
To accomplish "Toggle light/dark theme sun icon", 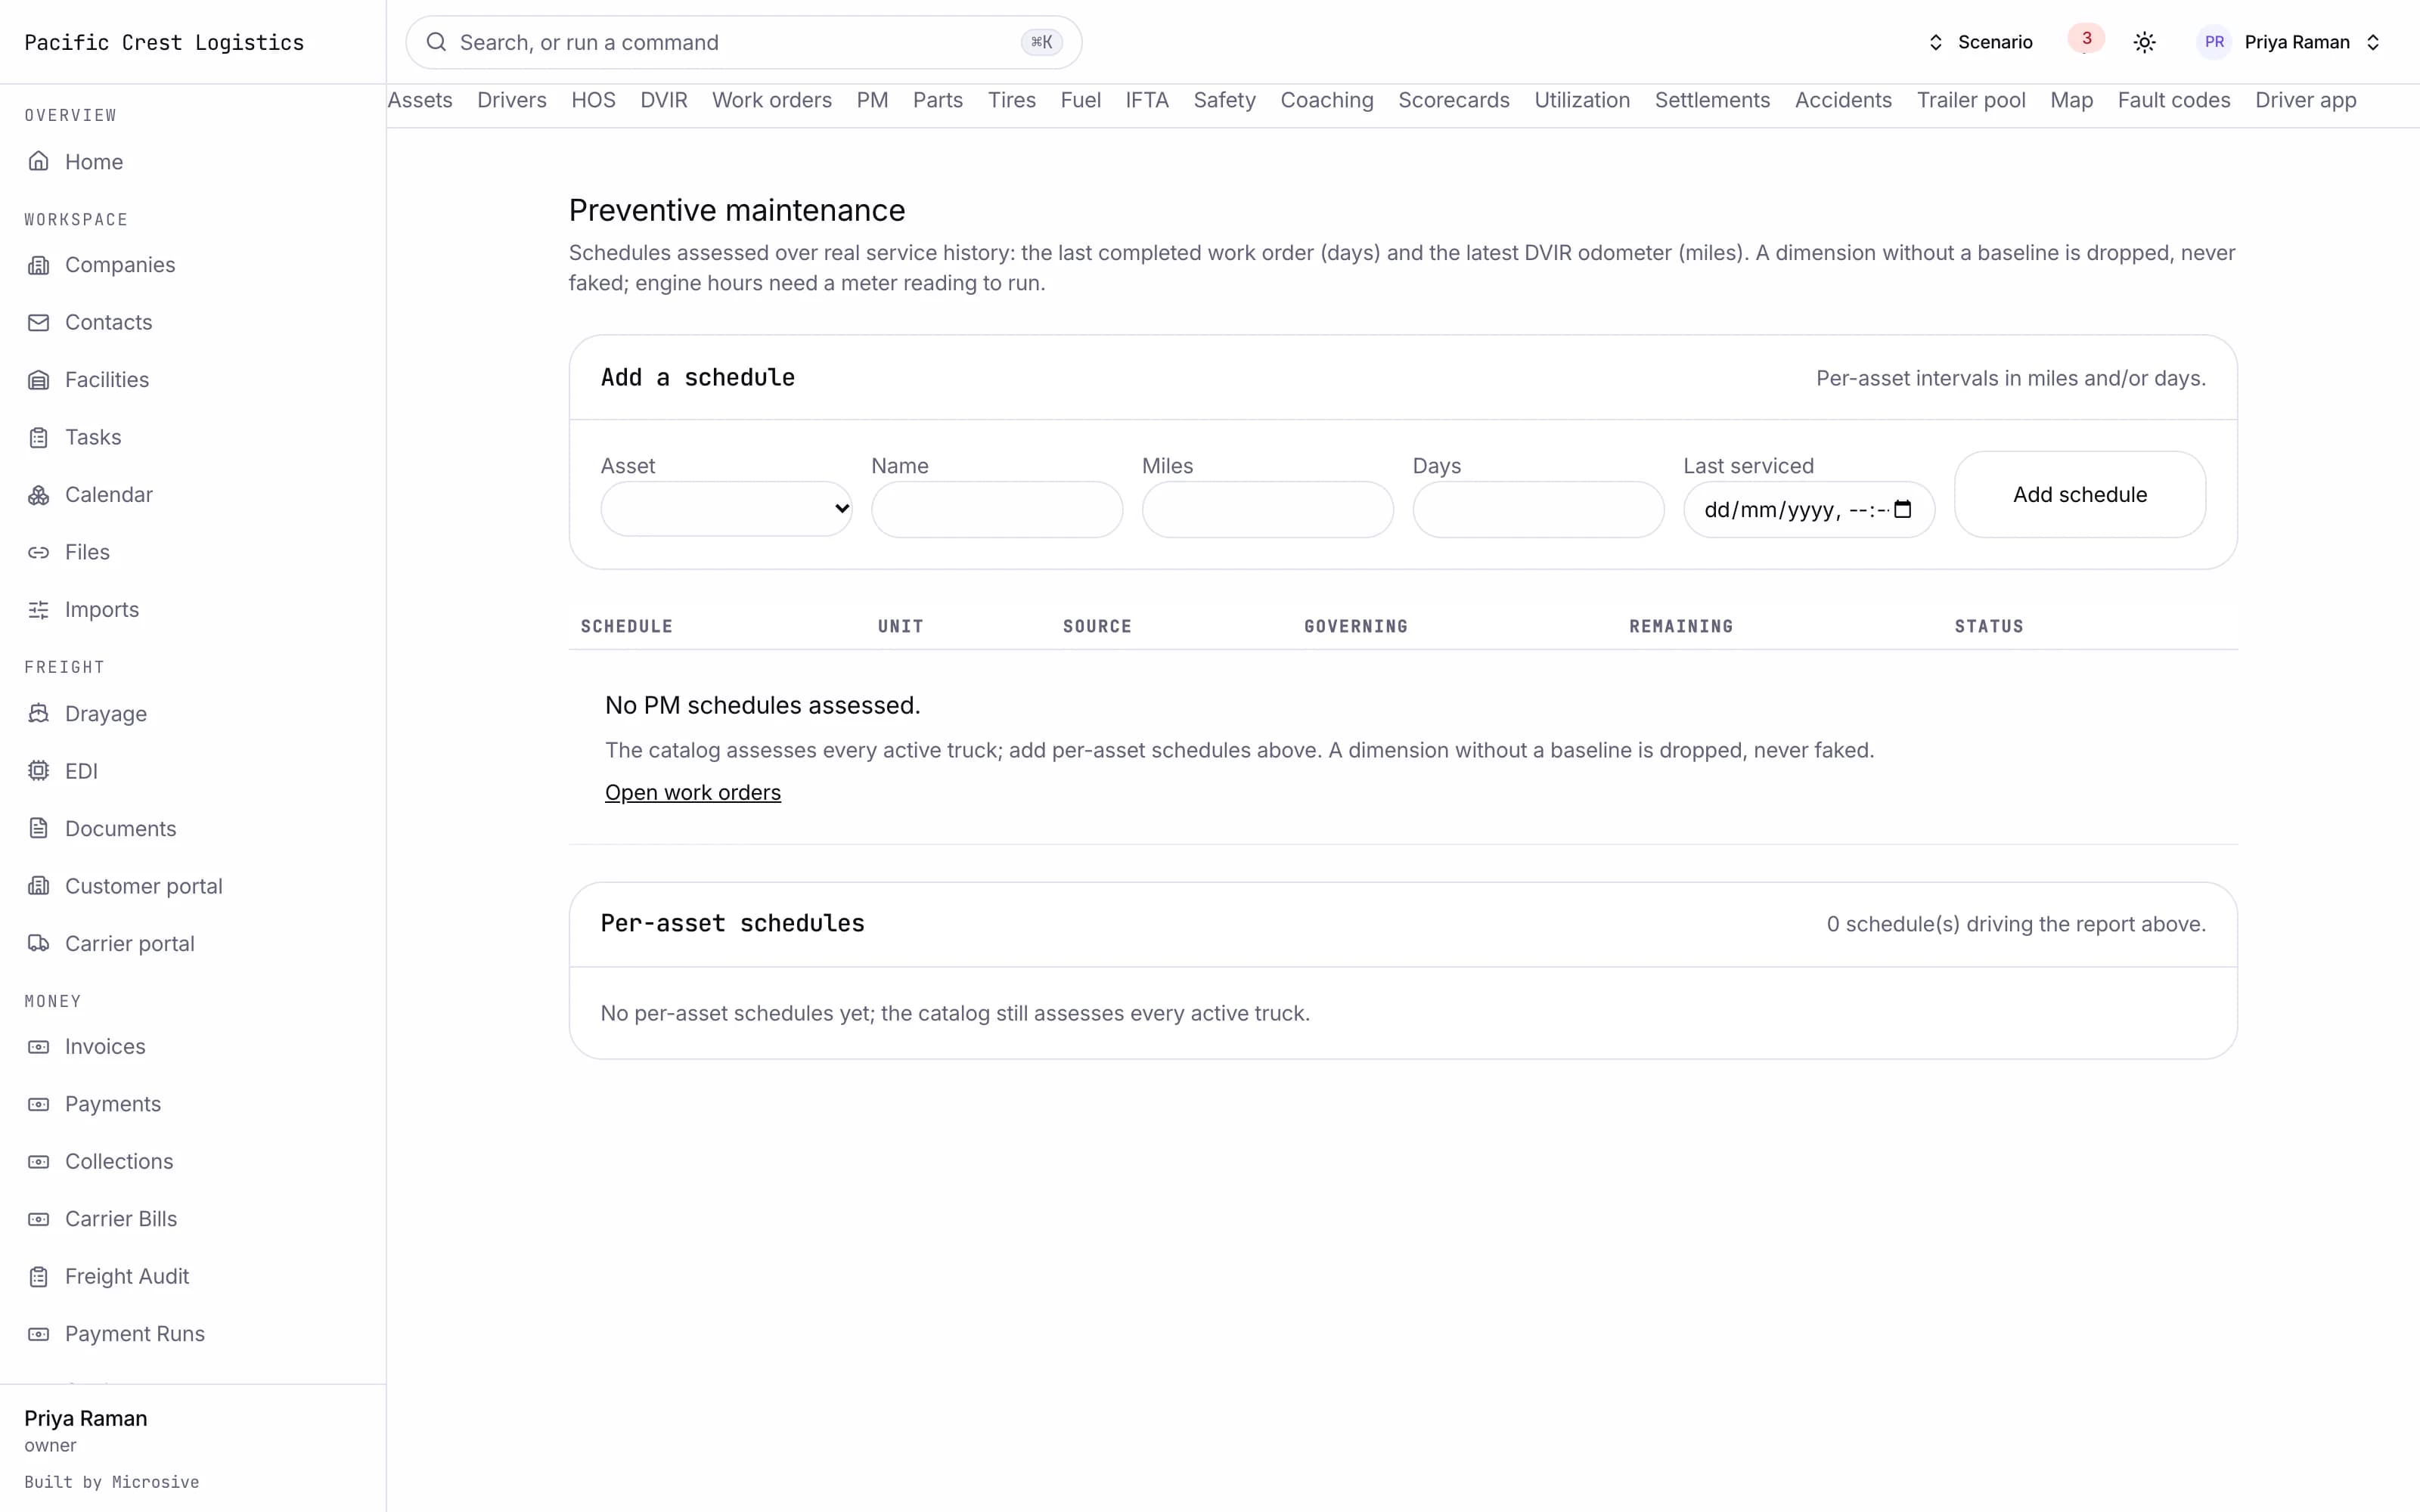I will point(2144,42).
